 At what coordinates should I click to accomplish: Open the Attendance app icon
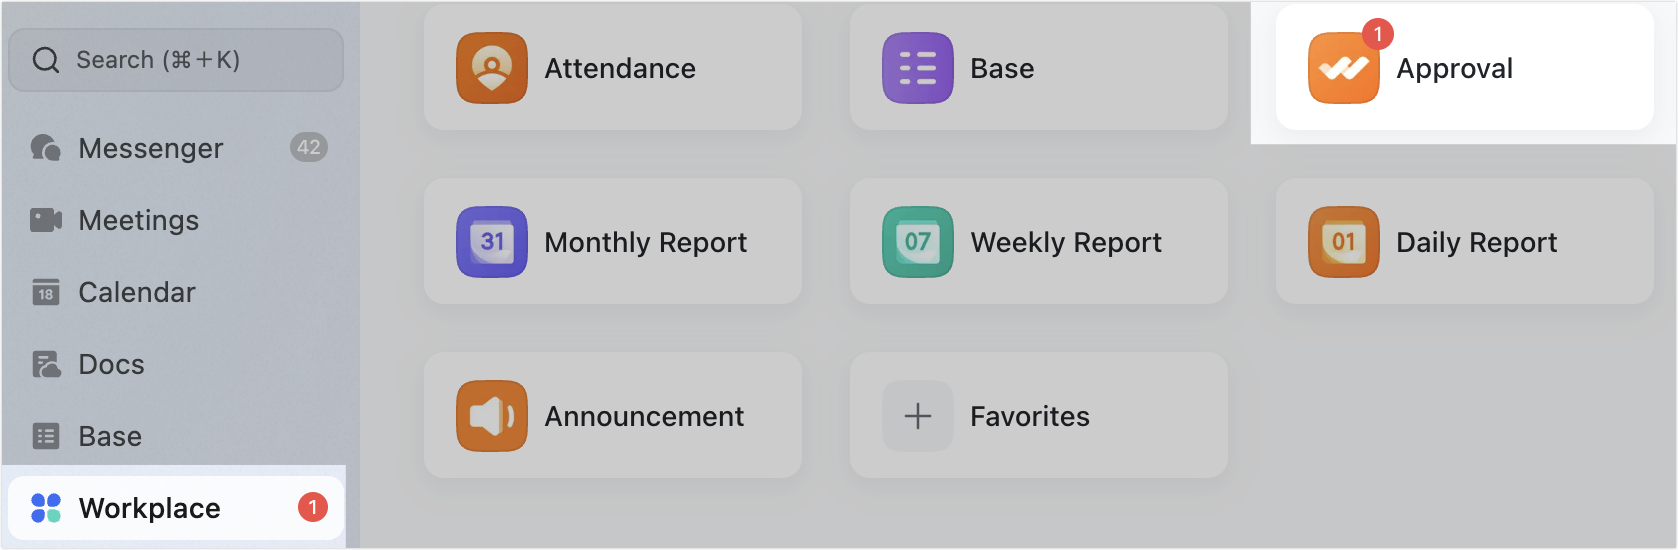(x=492, y=68)
